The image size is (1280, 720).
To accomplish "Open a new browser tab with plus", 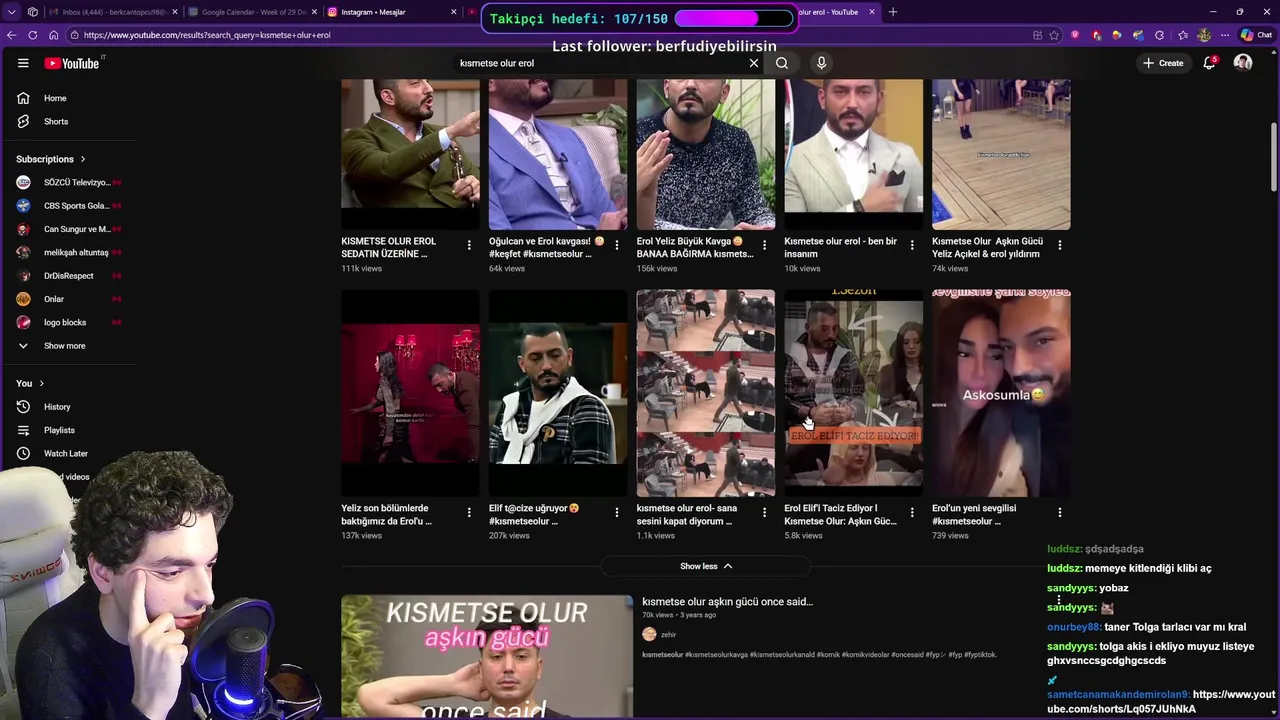I will (x=893, y=12).
